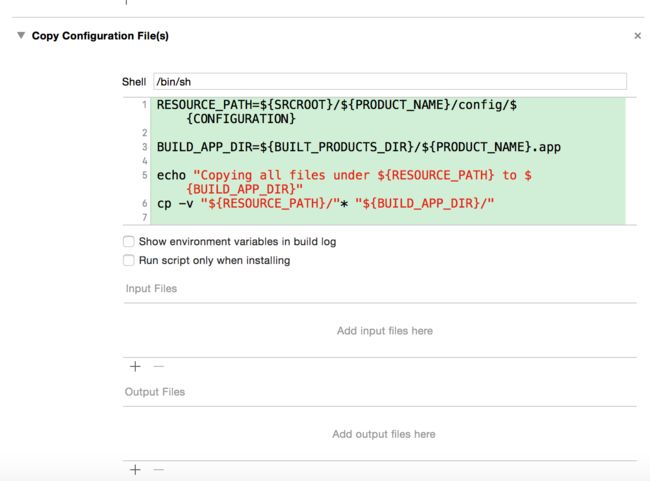Image resolution: width=650 pixels, height=481 pixels.
Task: Collapse the Copy Configuration File(s) phase
Action: pos(21,35)
